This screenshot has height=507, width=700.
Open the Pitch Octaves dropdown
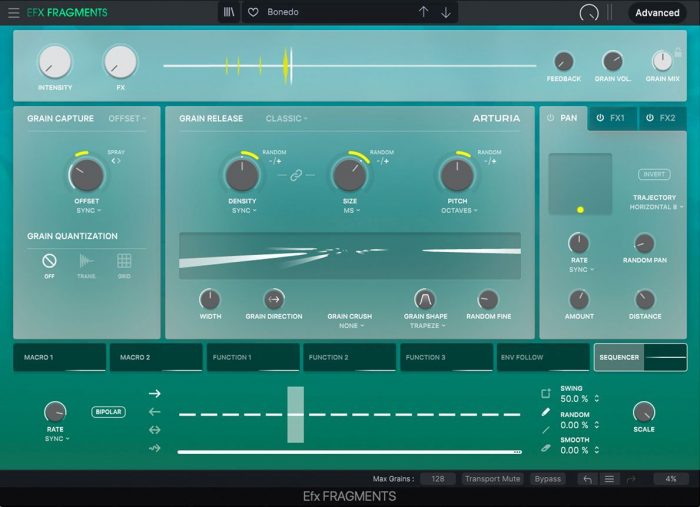pyautogui.click(x=459, y=211)
